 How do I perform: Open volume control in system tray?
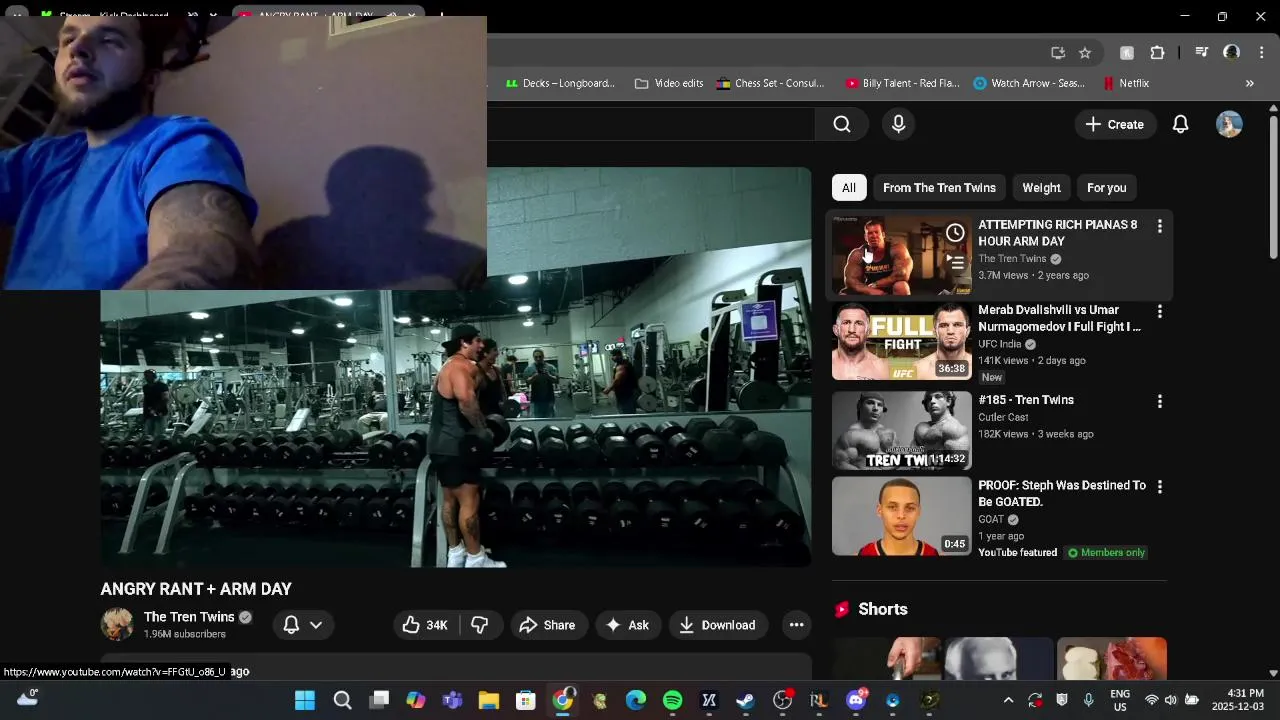pos(1171,700)
